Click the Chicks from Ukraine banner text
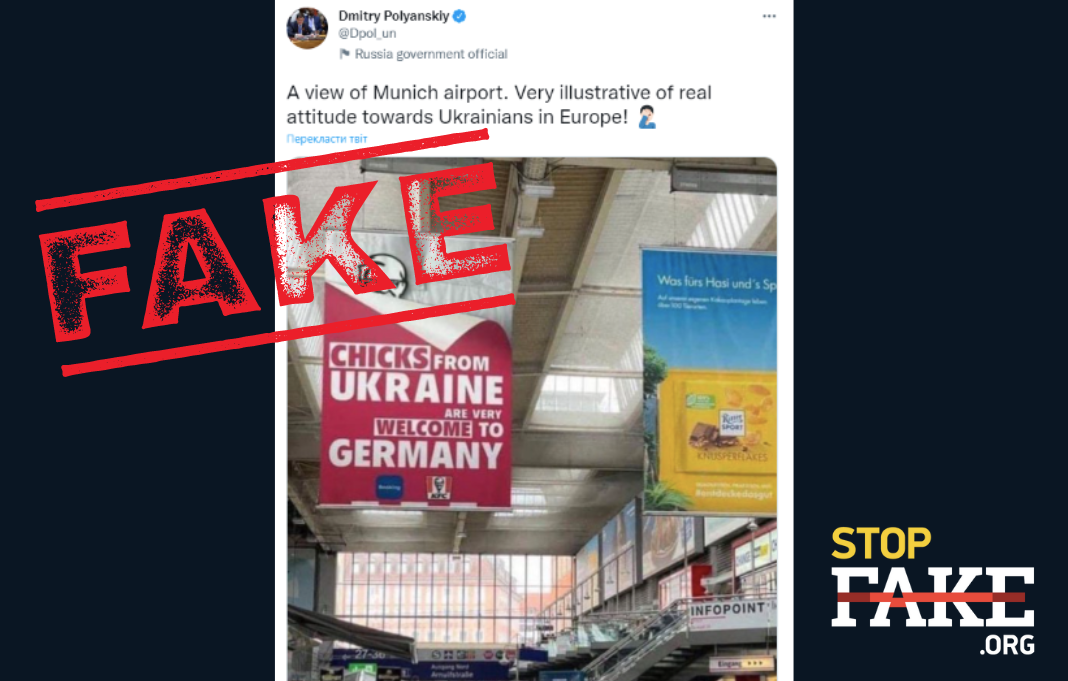 [x=416, y=406]
